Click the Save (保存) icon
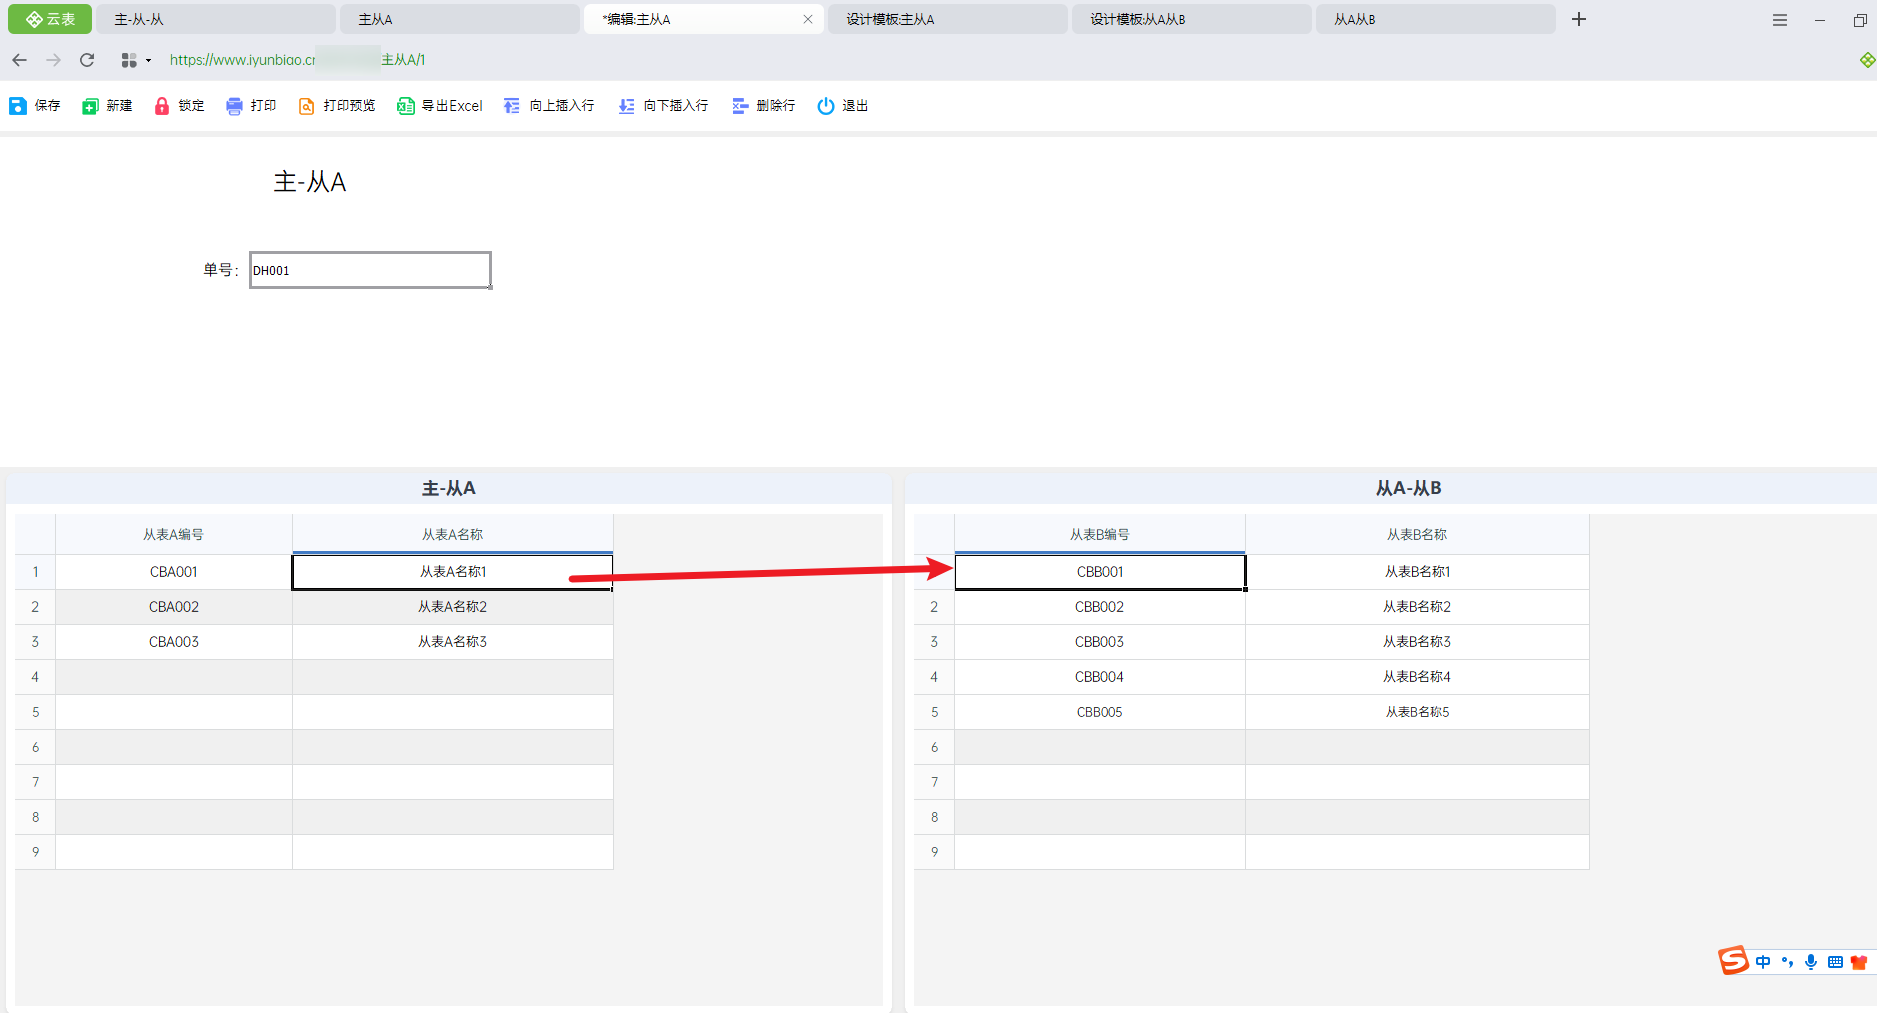Image resolution: width=1877 pixels, height=1013 pixels. (18, 106)
